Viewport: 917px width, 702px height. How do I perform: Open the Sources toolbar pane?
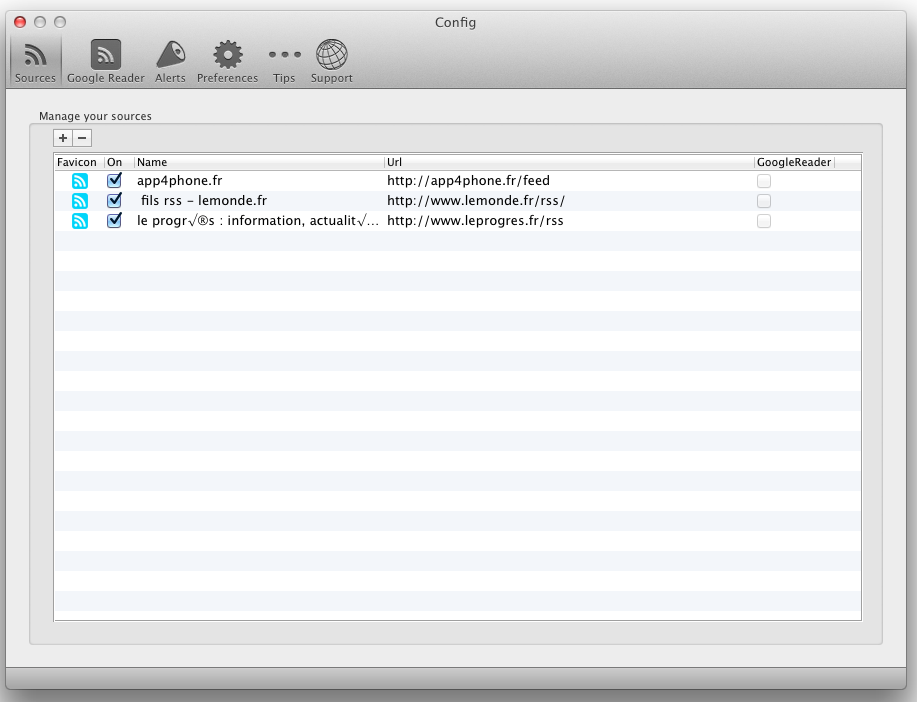point(35,60)
